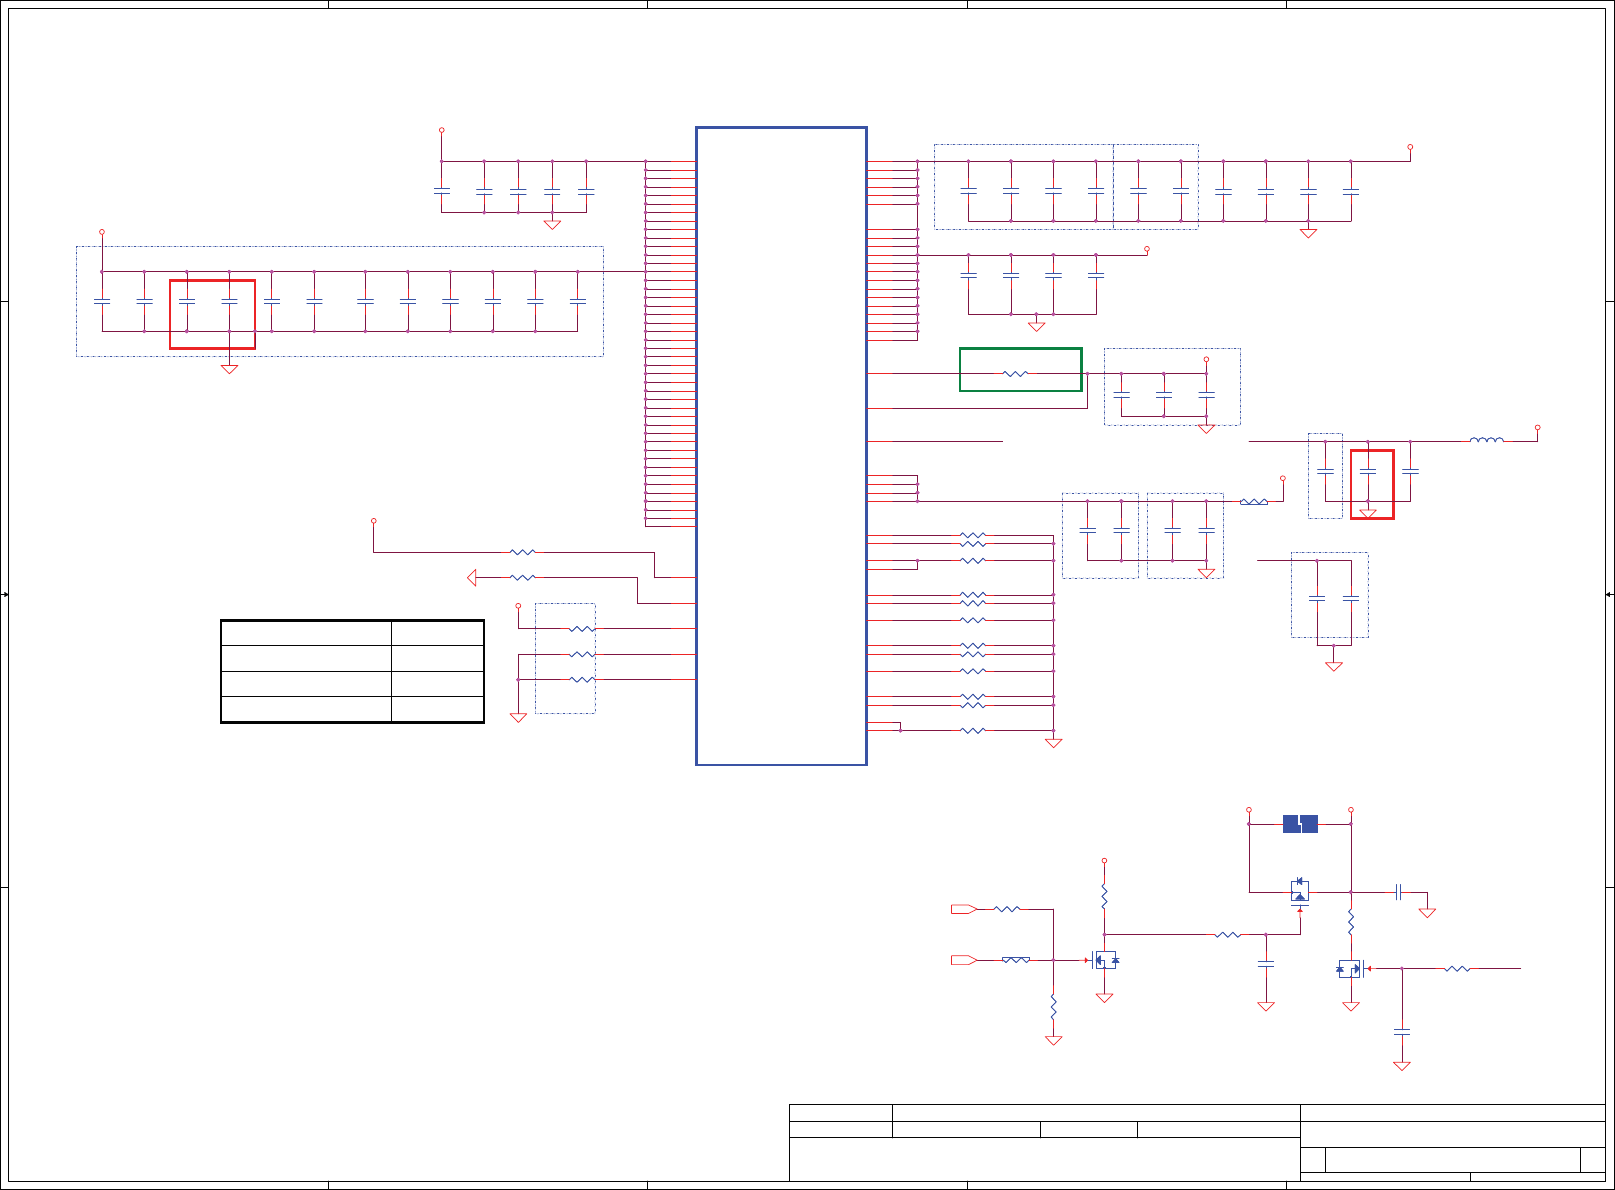The width and height of the screenshot is (1615, 1190).
Task: Click the ground symbol under the twelve-capacitor bank
Action: (x=229, y=369)
